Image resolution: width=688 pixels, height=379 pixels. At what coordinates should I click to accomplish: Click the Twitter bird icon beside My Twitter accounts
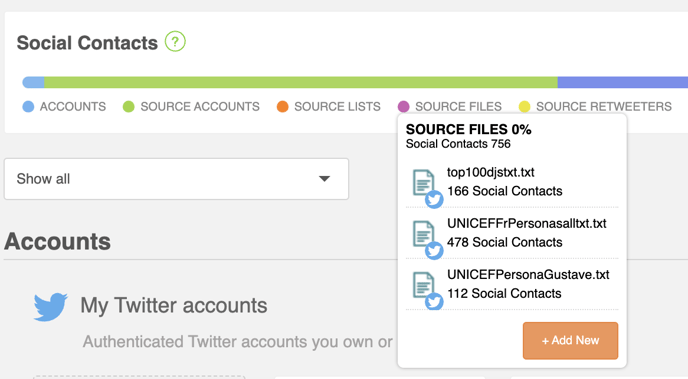(50, 307)
